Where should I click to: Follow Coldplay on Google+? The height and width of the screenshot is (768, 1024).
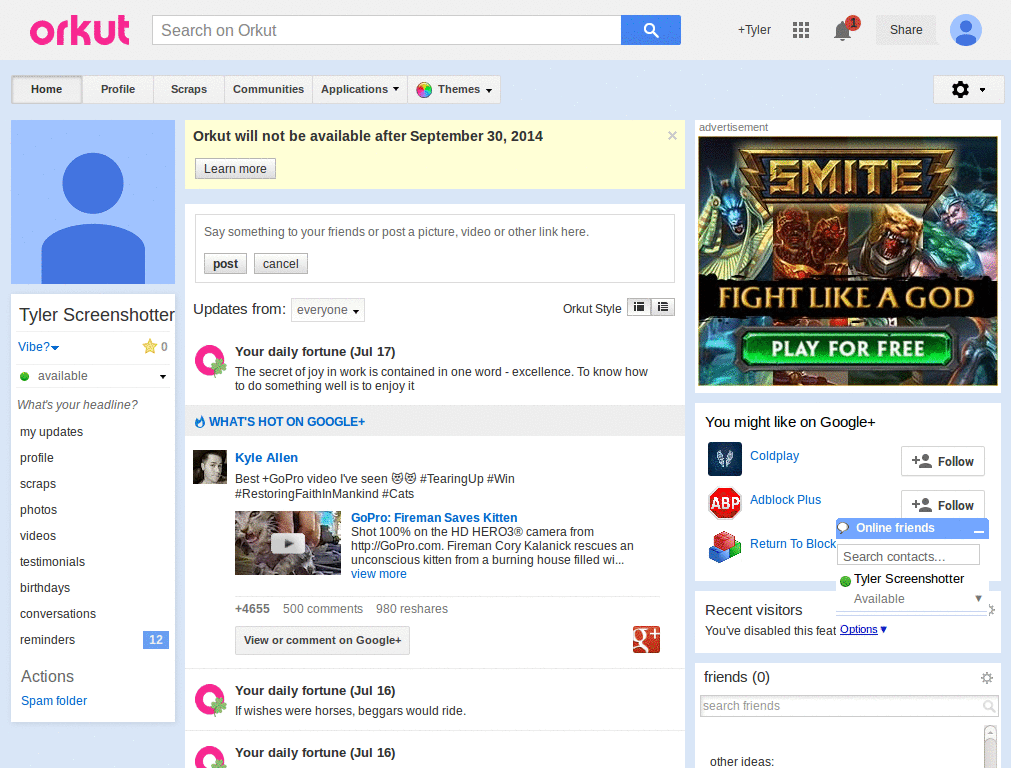(x=942, y=462)
